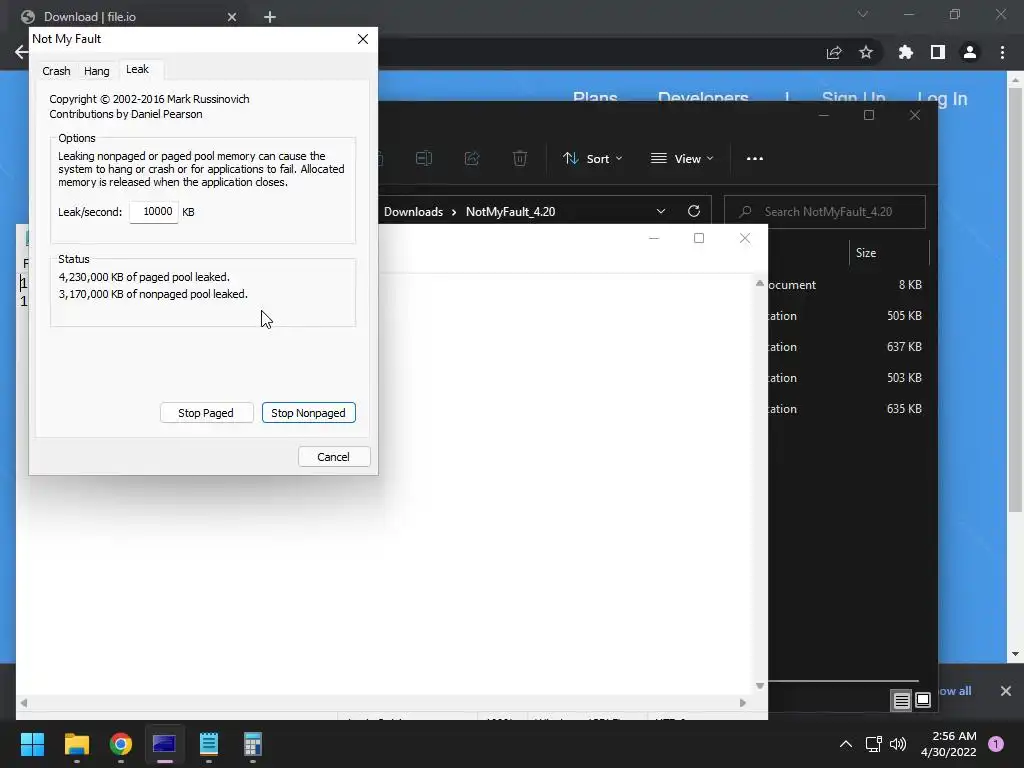Open the Sign Up link on file.io
This screenshot has height=768, width=1024.
[854, 99]
